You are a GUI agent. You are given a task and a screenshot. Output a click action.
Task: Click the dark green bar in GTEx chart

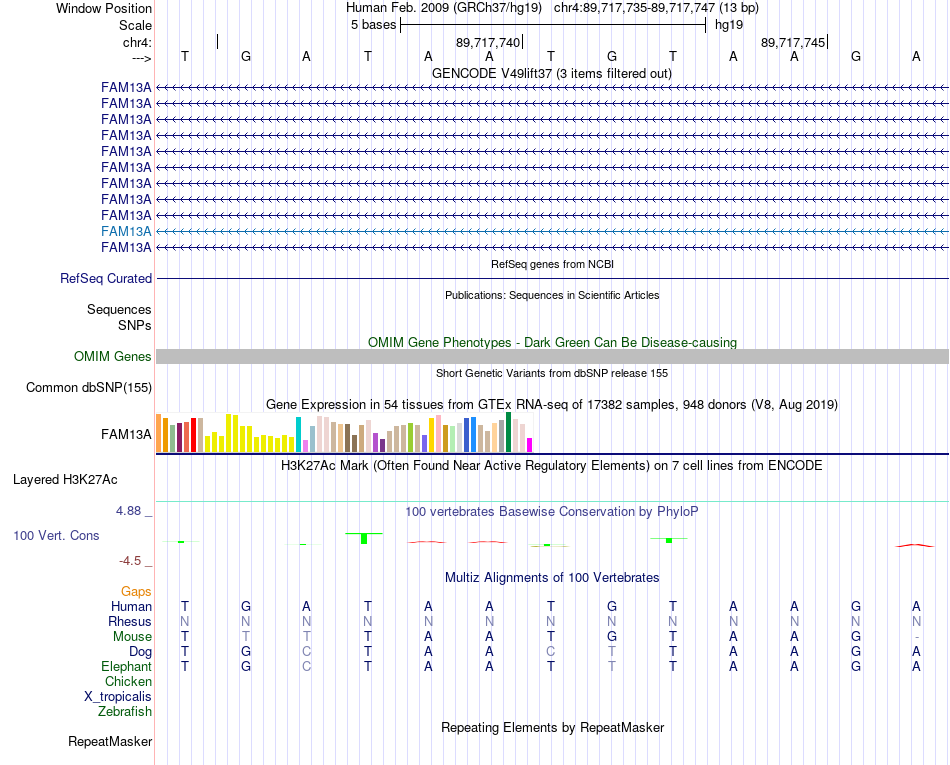tap(509, 432)
